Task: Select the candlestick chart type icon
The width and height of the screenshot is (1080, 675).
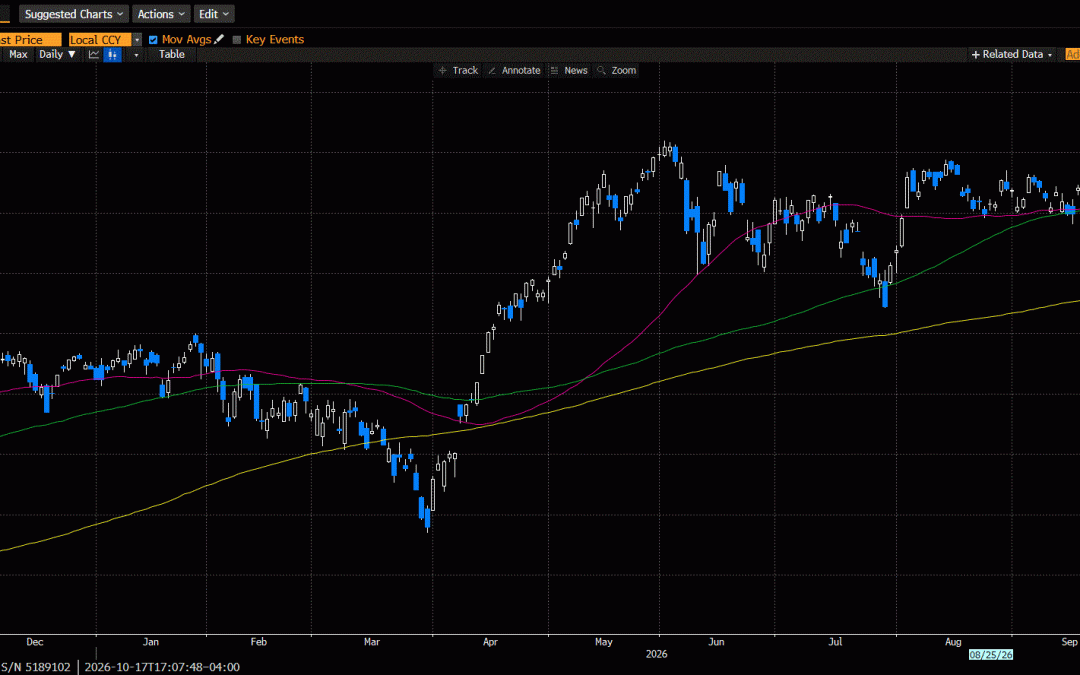Action: click(112, 54)
